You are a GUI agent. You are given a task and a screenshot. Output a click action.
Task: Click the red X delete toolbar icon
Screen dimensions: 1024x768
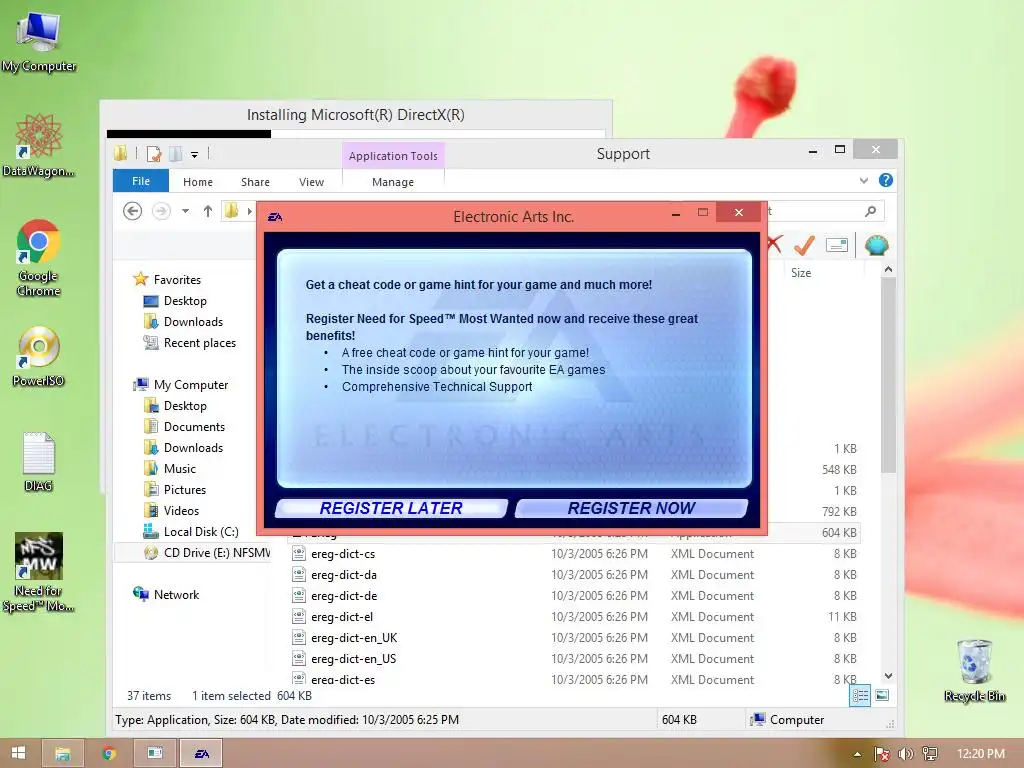pos(775,245)
